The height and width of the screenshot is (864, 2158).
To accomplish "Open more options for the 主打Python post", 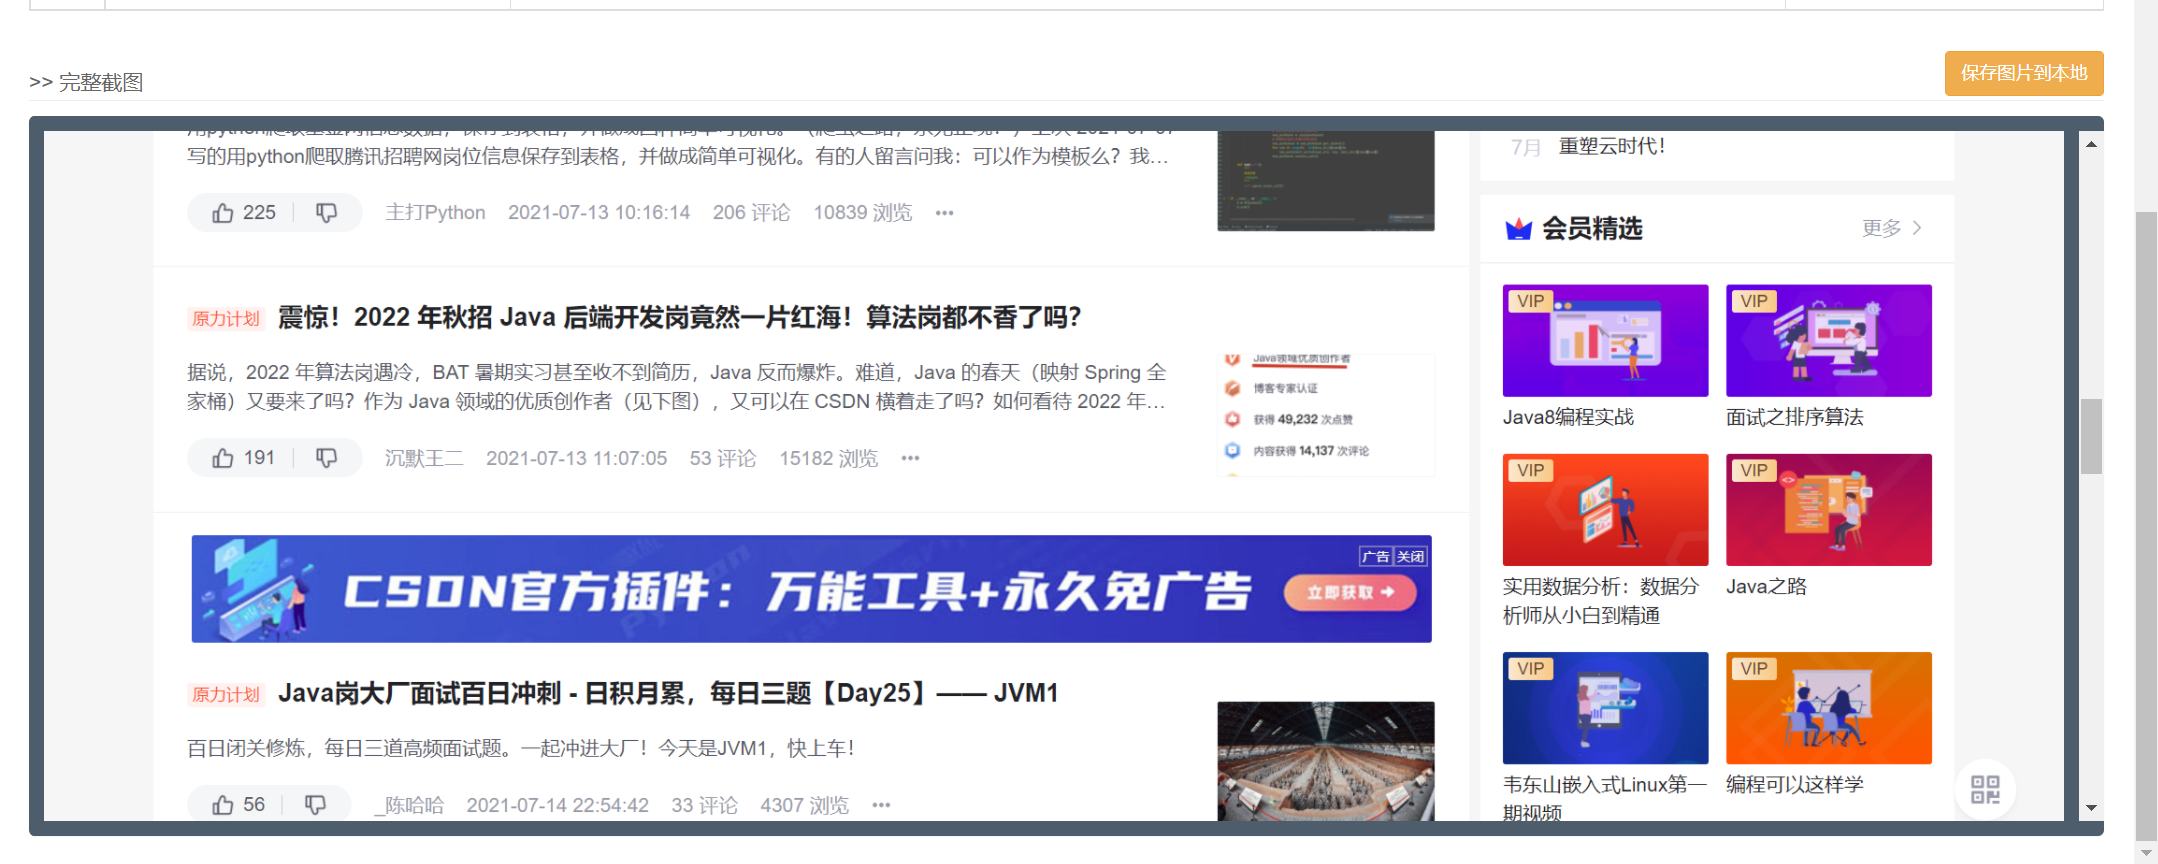I will [944, 213].
